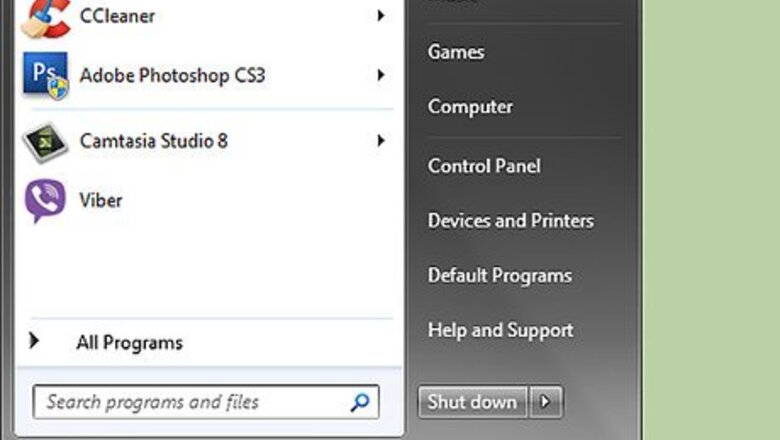Open the All Programs list
780x440 pixels.
pyautogui.click(x=129, y=343)
